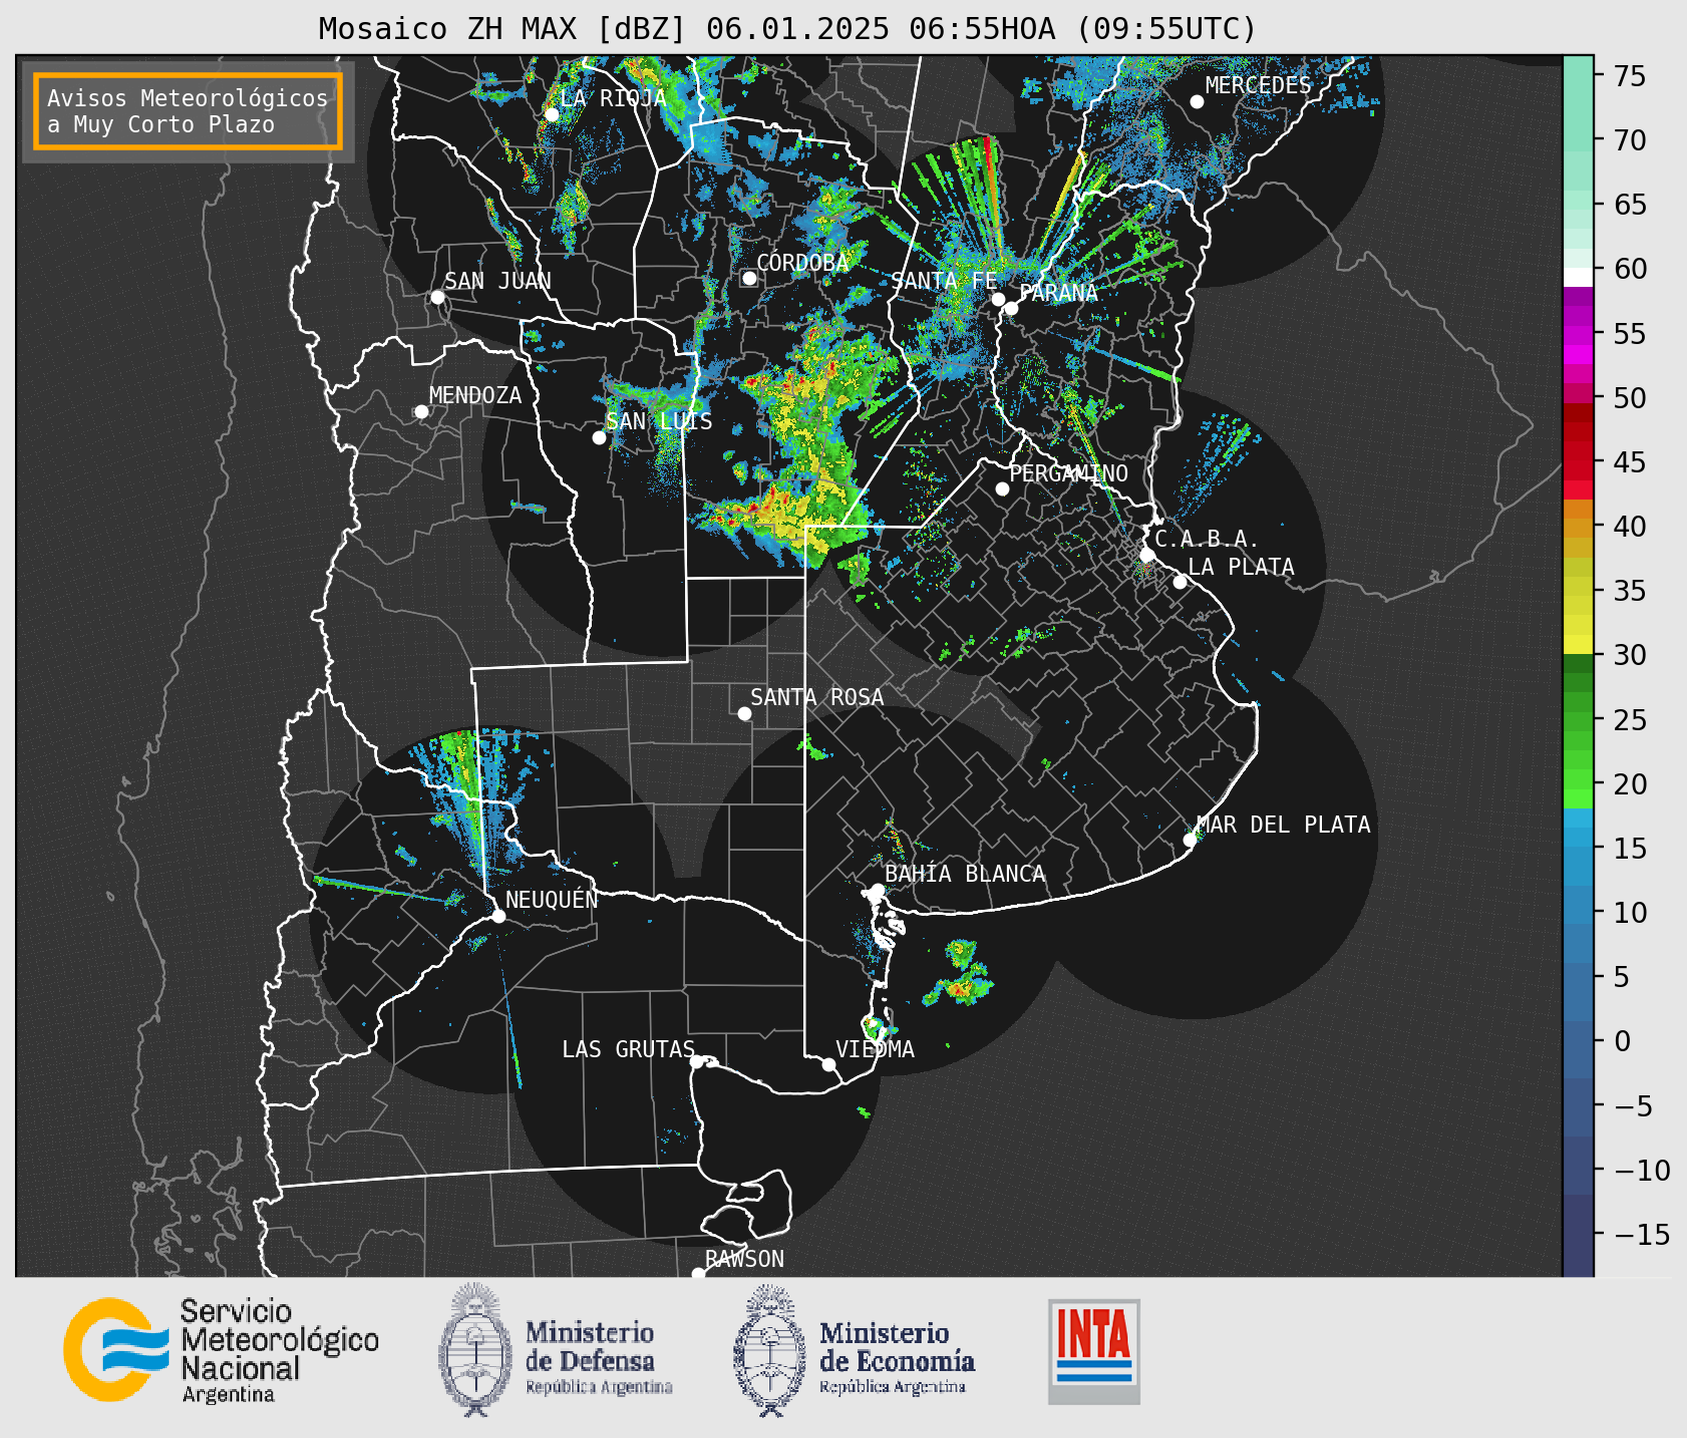Select the LA PLATA city marker

pyautogui.click(x=1180, y=582)
